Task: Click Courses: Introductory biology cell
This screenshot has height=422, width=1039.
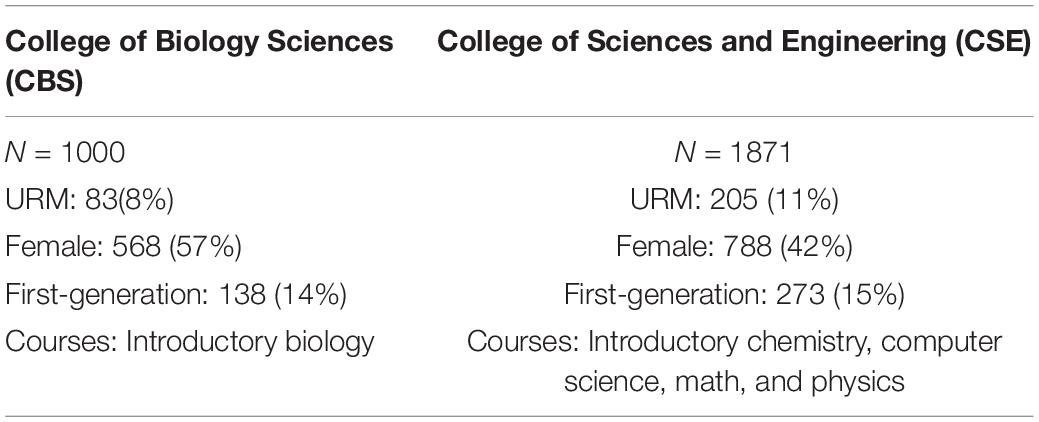Action: (x=190, y=343)
